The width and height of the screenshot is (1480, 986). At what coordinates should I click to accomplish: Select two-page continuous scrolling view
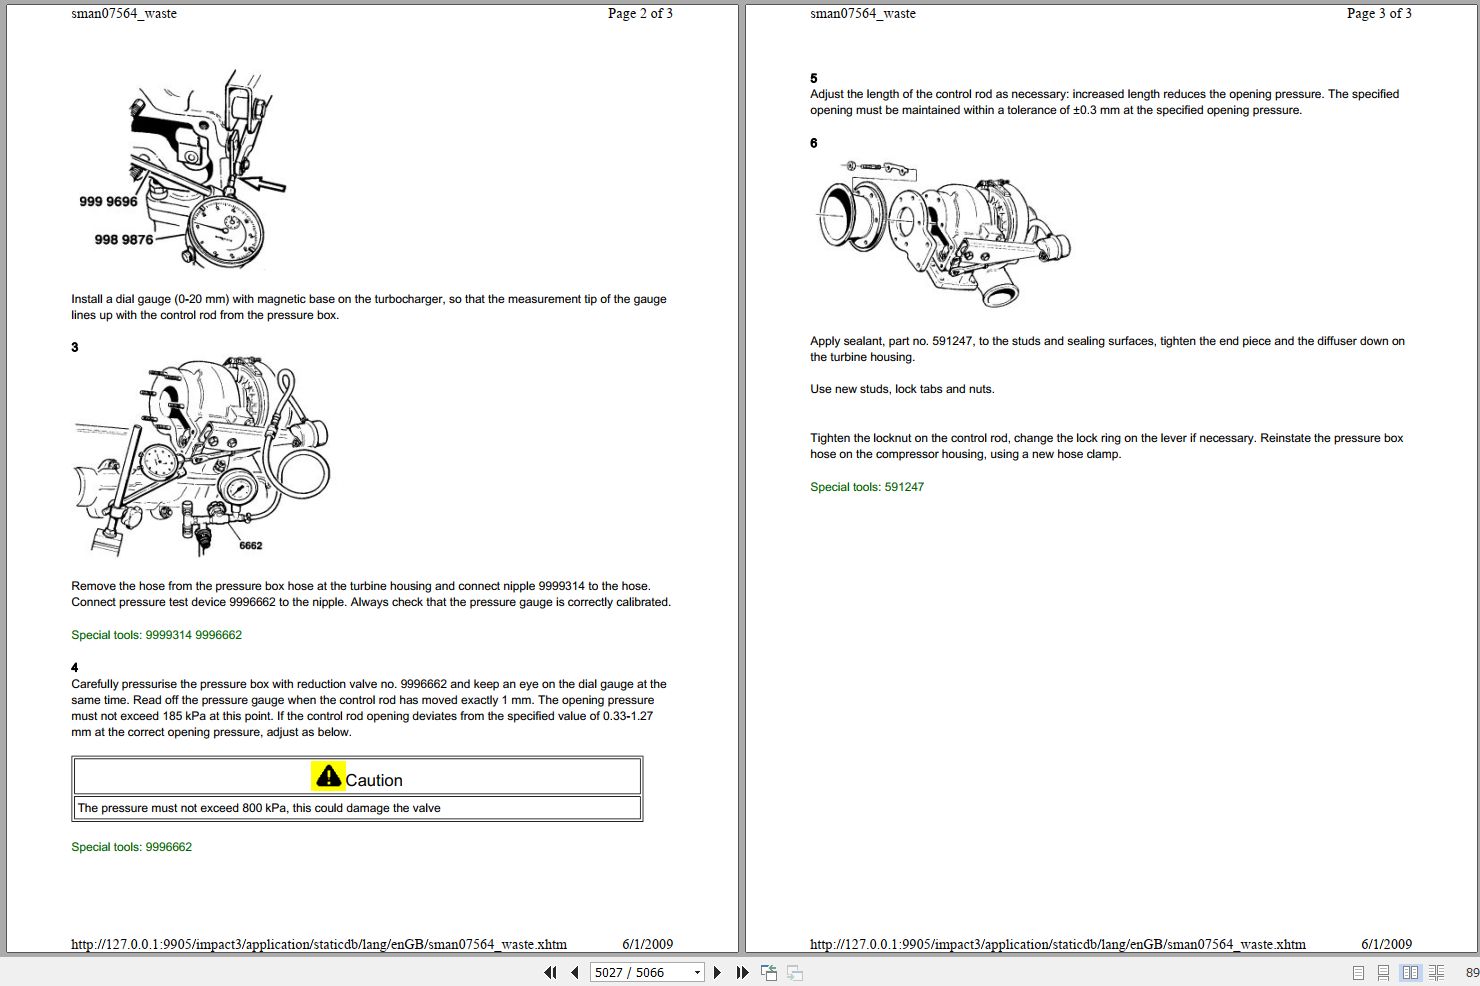coord(1436,972)
